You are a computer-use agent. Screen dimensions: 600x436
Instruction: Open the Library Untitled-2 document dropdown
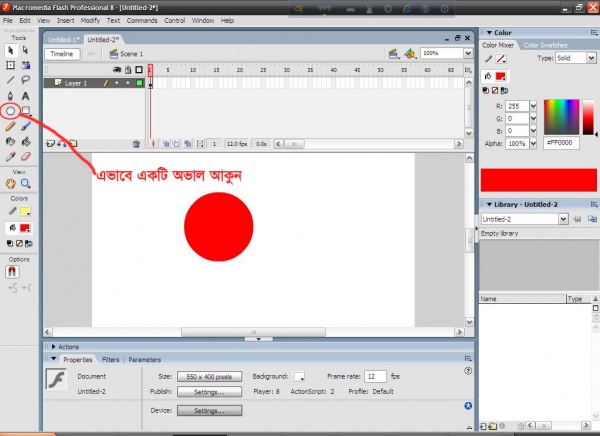pos(563,219)
